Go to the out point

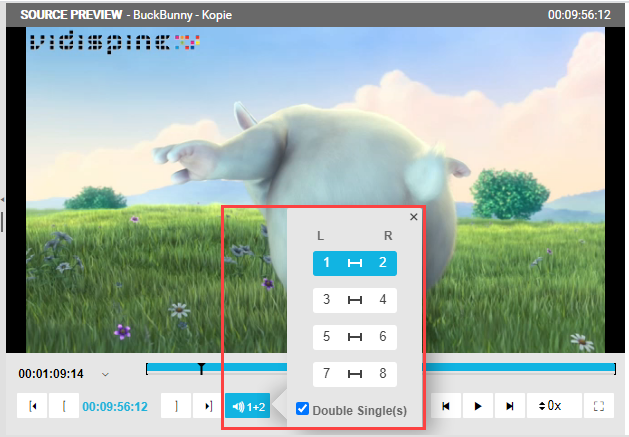click(208, 406)
